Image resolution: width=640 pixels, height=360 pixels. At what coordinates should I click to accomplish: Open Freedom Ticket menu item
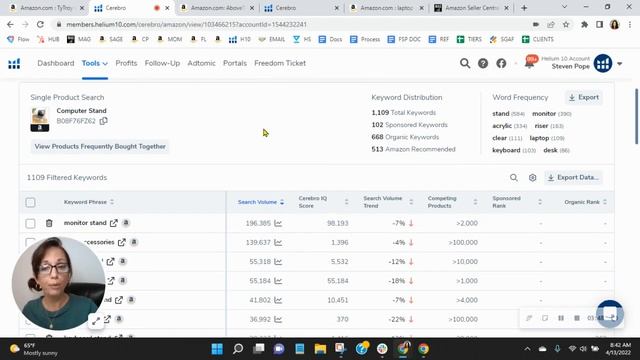pos(280,63)
